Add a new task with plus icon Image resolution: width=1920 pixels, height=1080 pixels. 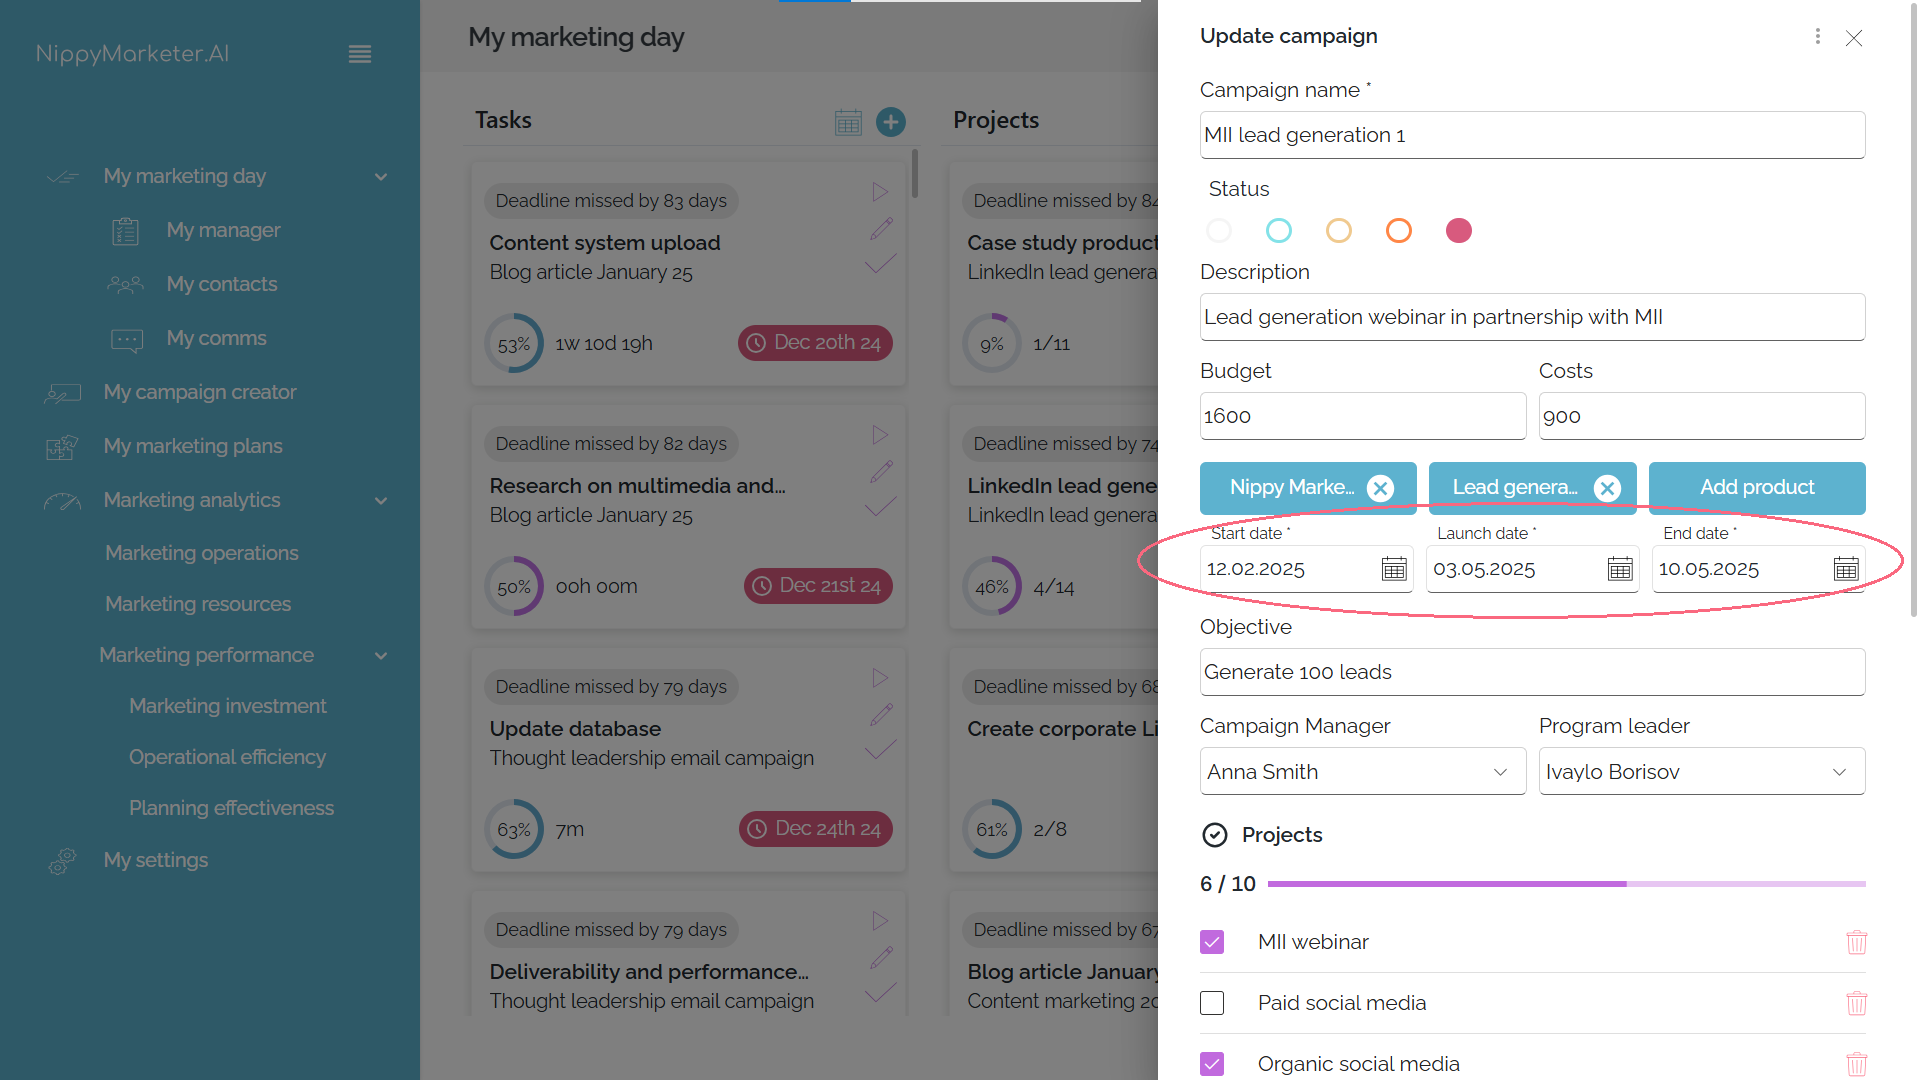click(x=891, y=122)
